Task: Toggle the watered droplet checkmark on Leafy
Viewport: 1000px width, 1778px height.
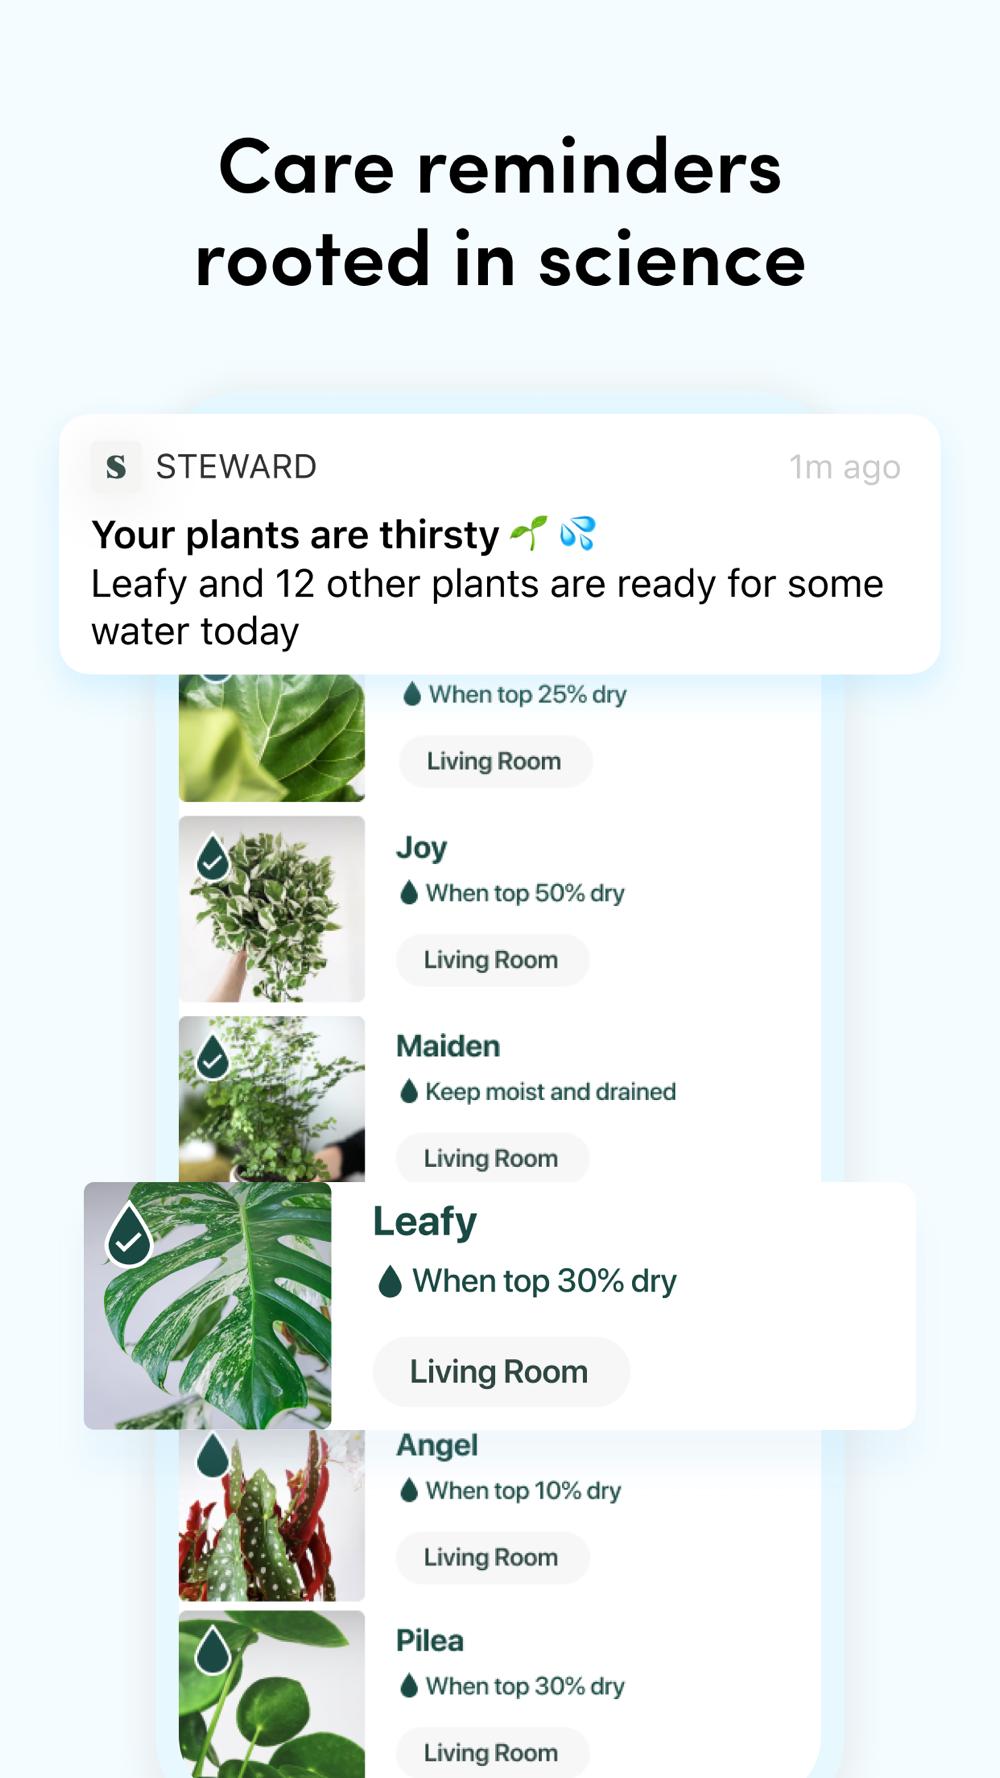Action: coord(129,1236)
